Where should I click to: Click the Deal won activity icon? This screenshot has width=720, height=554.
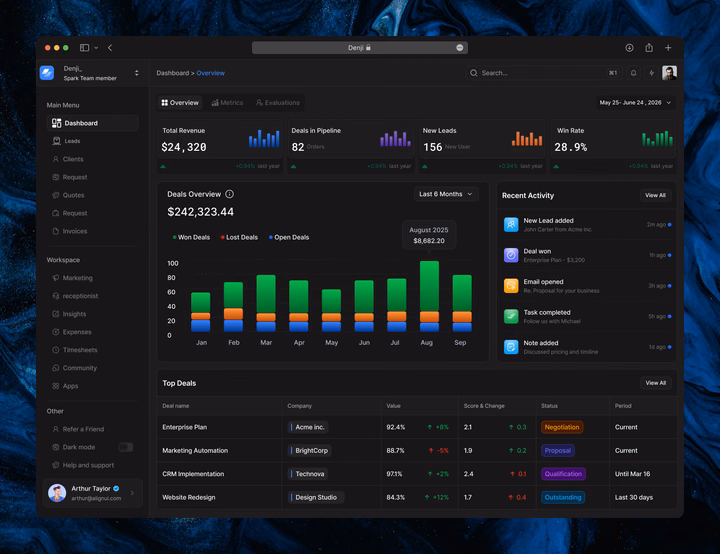pyautogui.click(x=511, y=255)
